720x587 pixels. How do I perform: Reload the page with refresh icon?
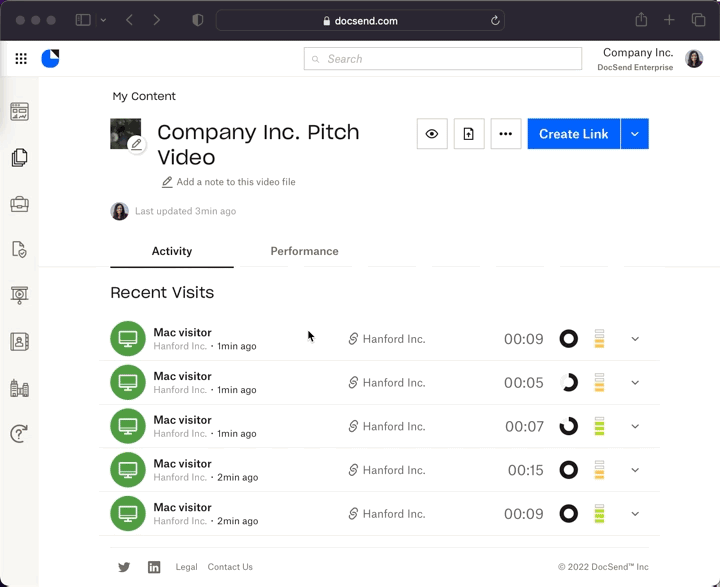click(495, 21)
